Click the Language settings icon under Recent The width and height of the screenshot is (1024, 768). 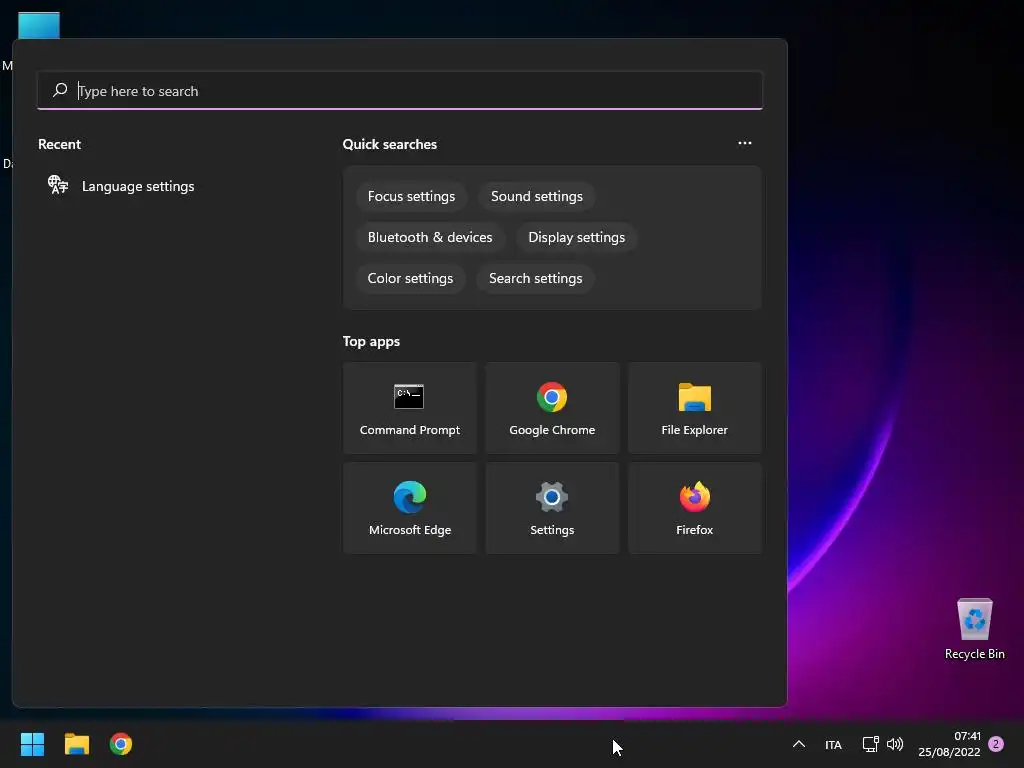click(57, 185)
